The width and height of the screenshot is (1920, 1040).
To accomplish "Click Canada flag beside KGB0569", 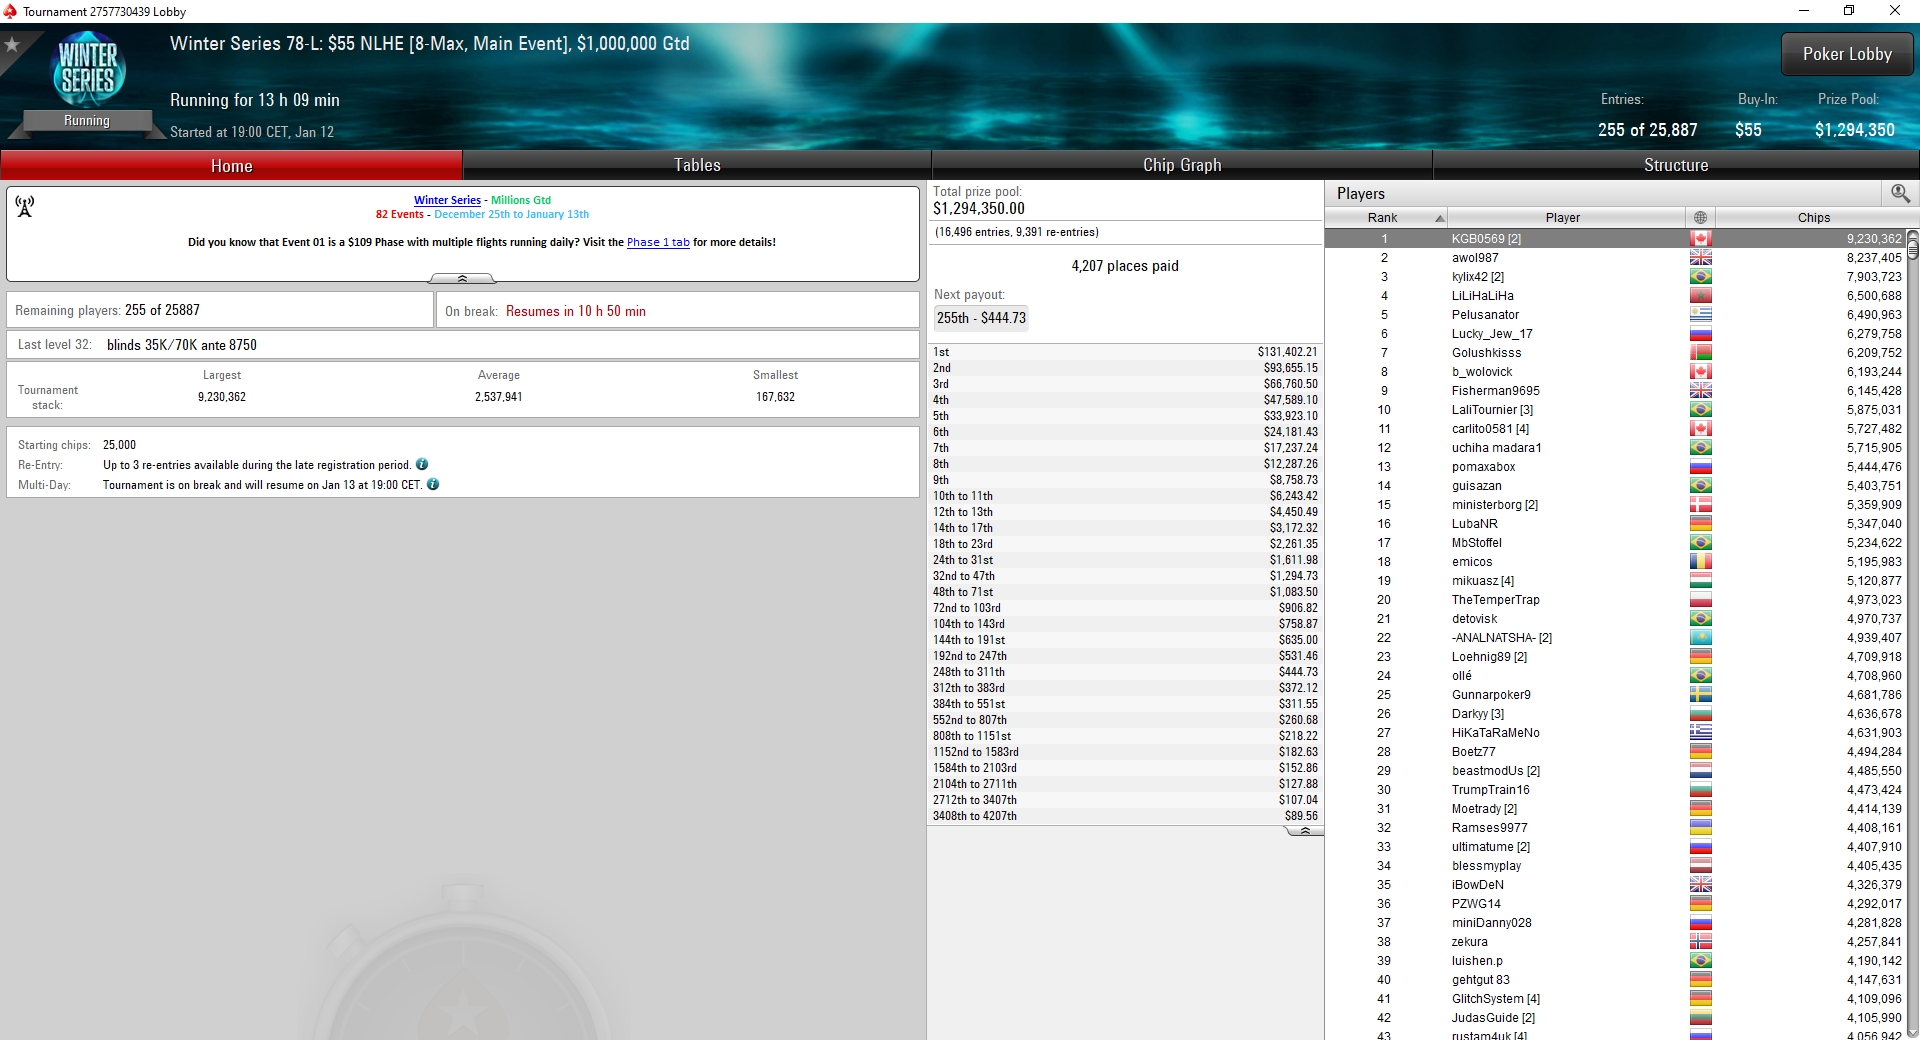I will tap(1700, 239).
